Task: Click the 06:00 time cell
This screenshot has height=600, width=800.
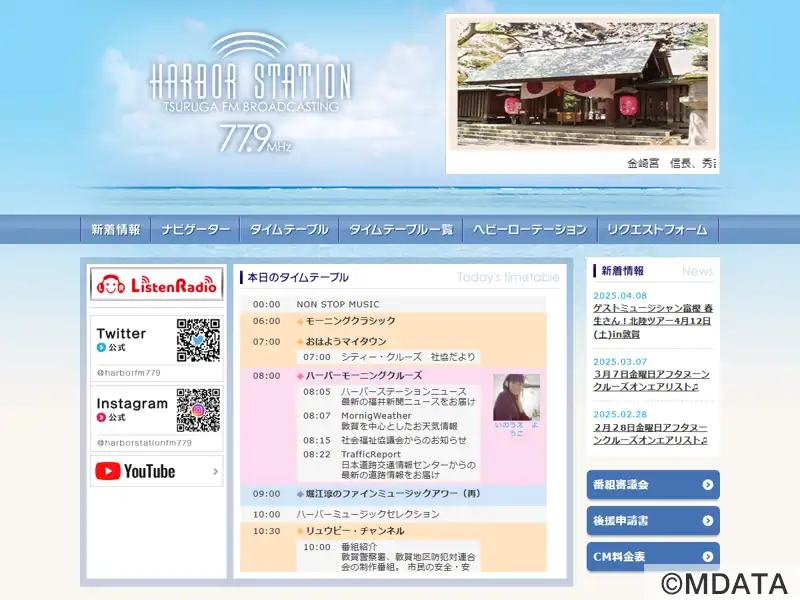Action: [266, 321]
